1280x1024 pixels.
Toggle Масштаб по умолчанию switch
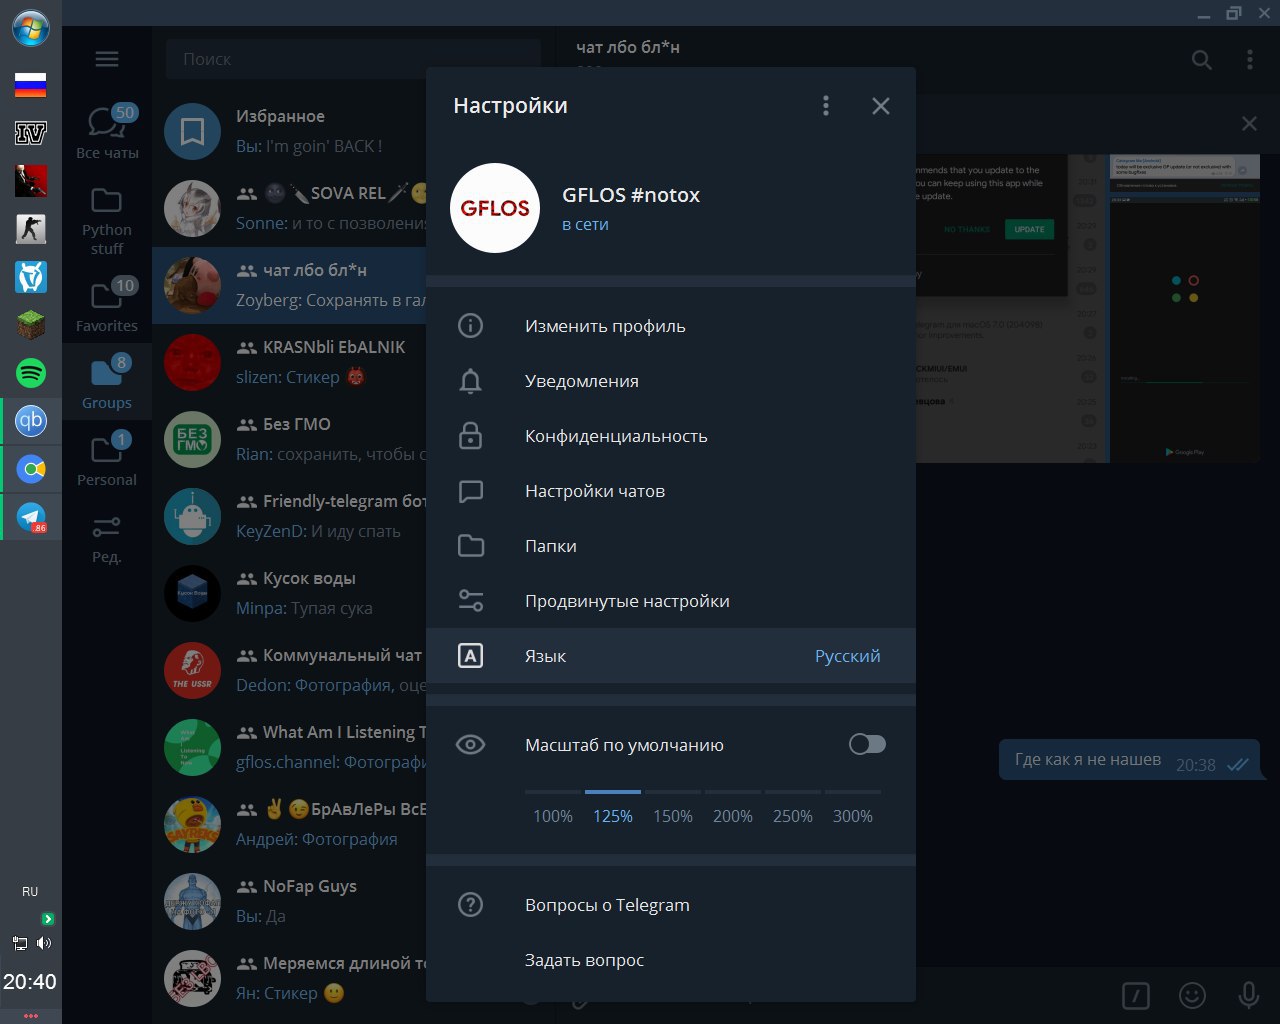tap(867, 744)
